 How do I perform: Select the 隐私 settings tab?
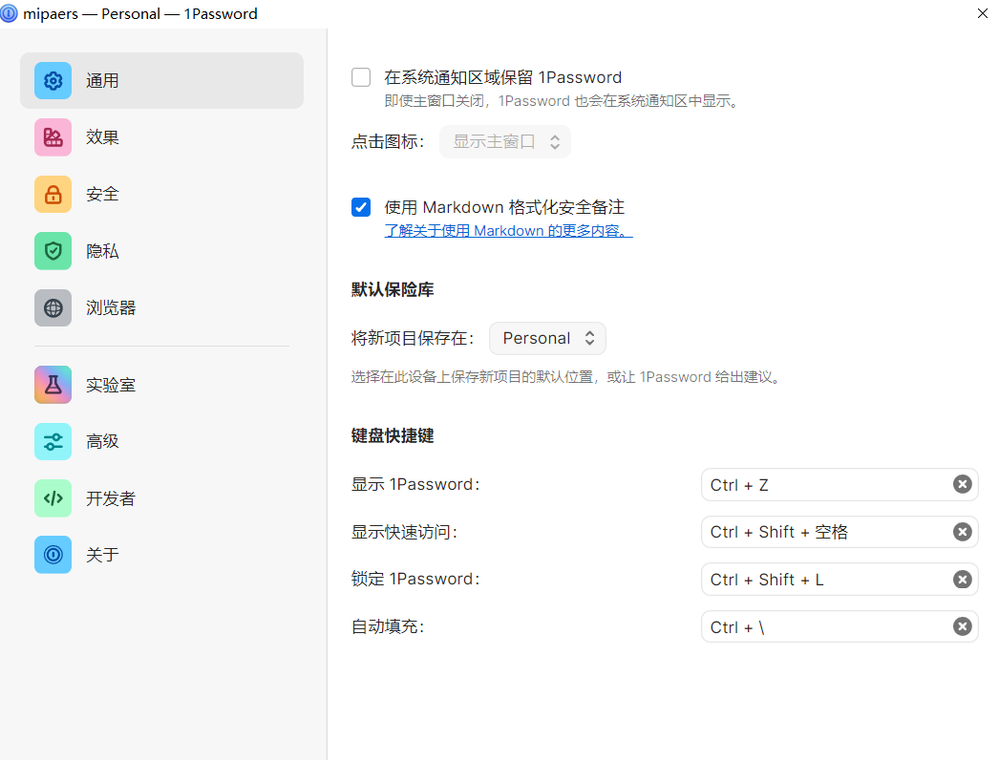coord(162,251)
